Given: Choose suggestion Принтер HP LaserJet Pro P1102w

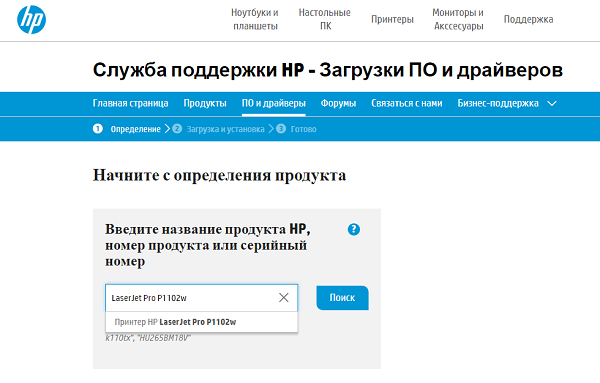Looking at the screenshot, I should pyautogui.click(x=202, y=322).
